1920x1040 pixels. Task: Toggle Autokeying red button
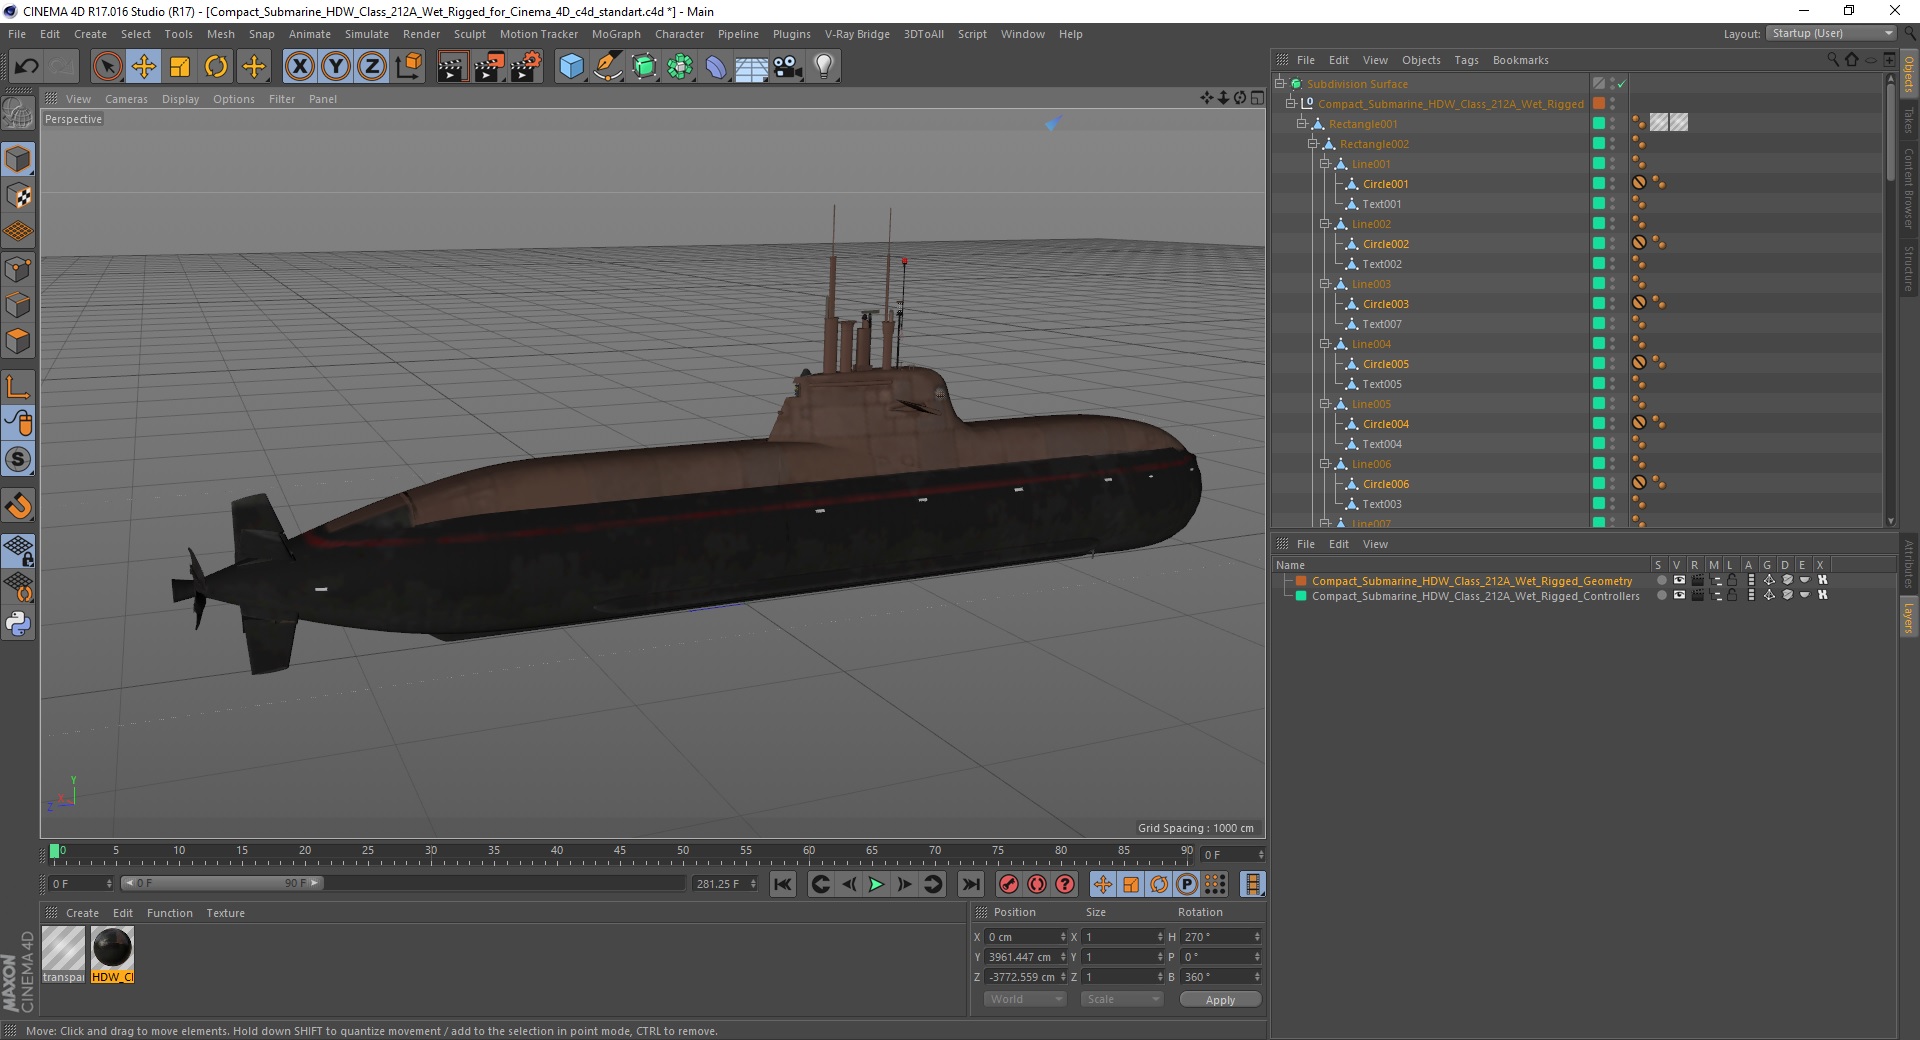1037,884
